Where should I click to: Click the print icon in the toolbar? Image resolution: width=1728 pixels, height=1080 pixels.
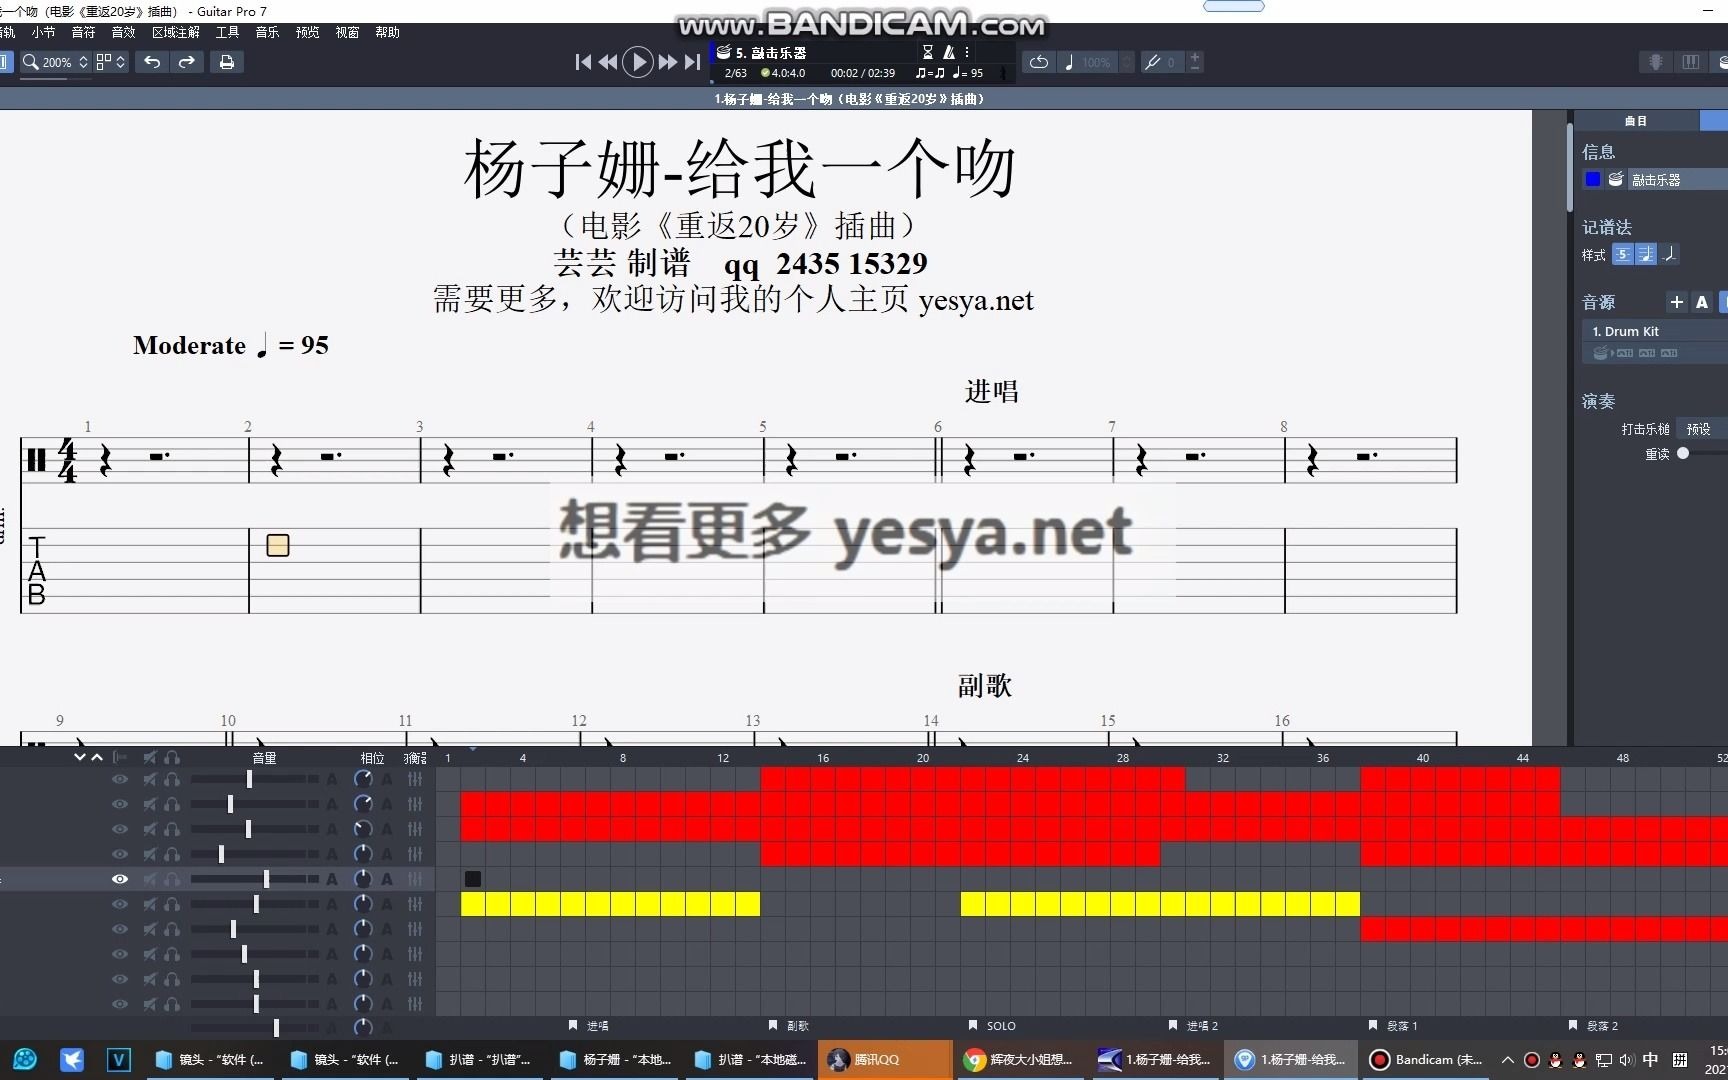coord(227,62)
